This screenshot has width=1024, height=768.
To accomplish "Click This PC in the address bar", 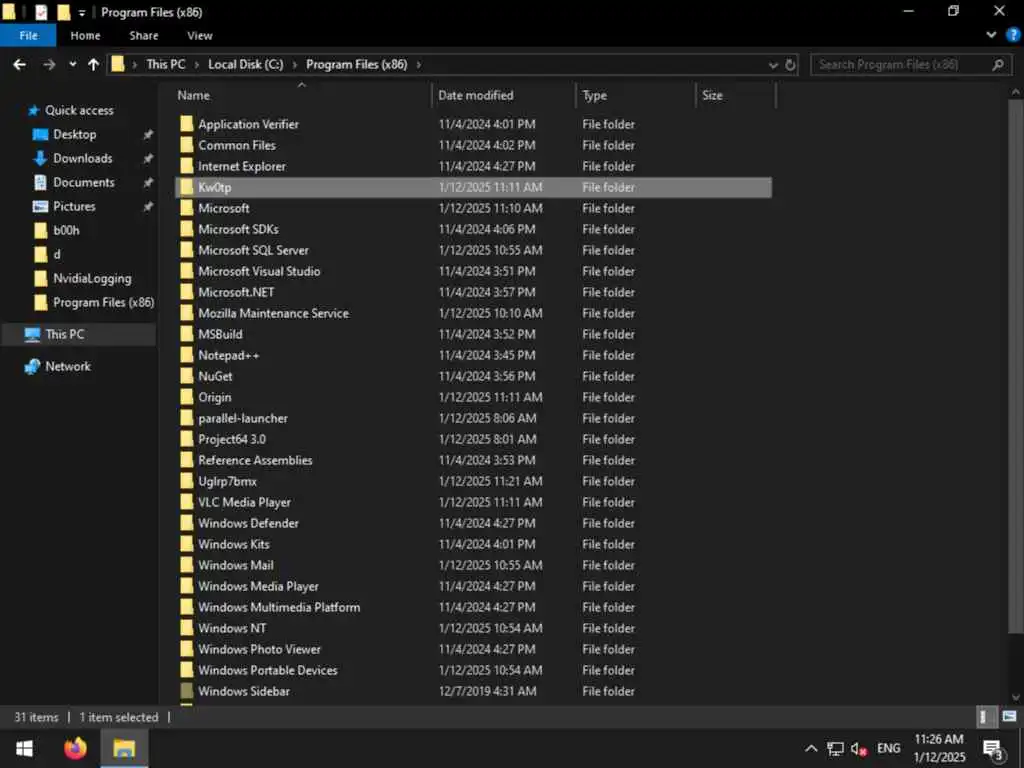I will [166, 65].
